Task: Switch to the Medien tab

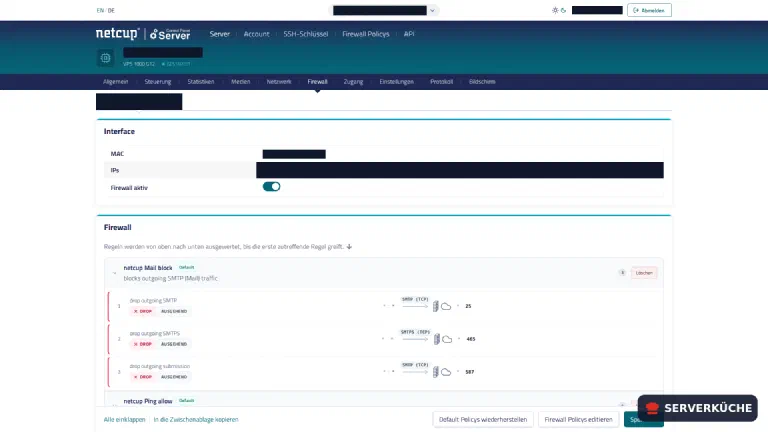Action: pyautogui.click(x=240, y=82)
